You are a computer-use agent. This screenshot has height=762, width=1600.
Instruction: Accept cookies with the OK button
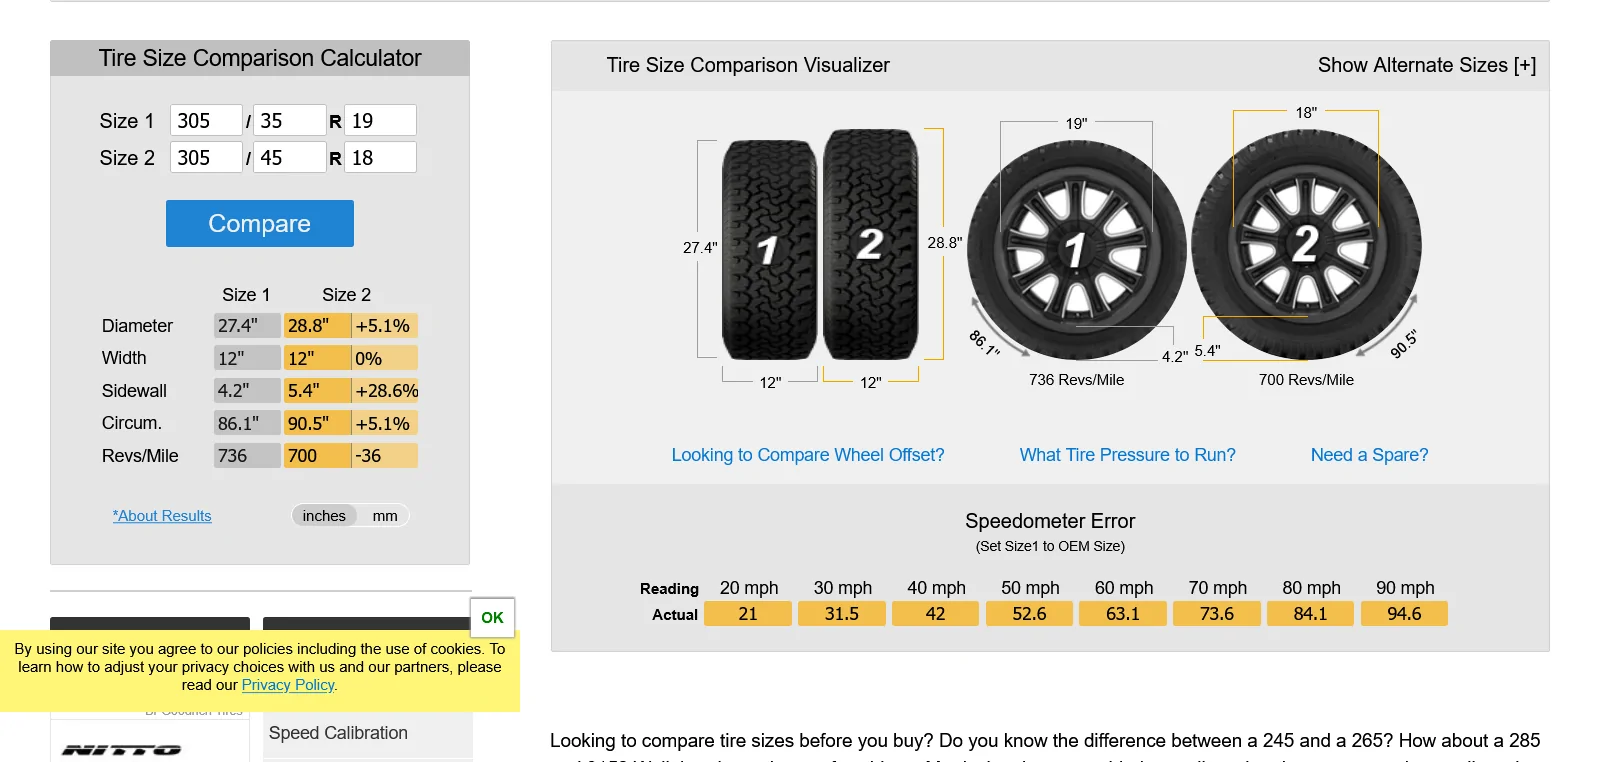(x=492, y=617)
